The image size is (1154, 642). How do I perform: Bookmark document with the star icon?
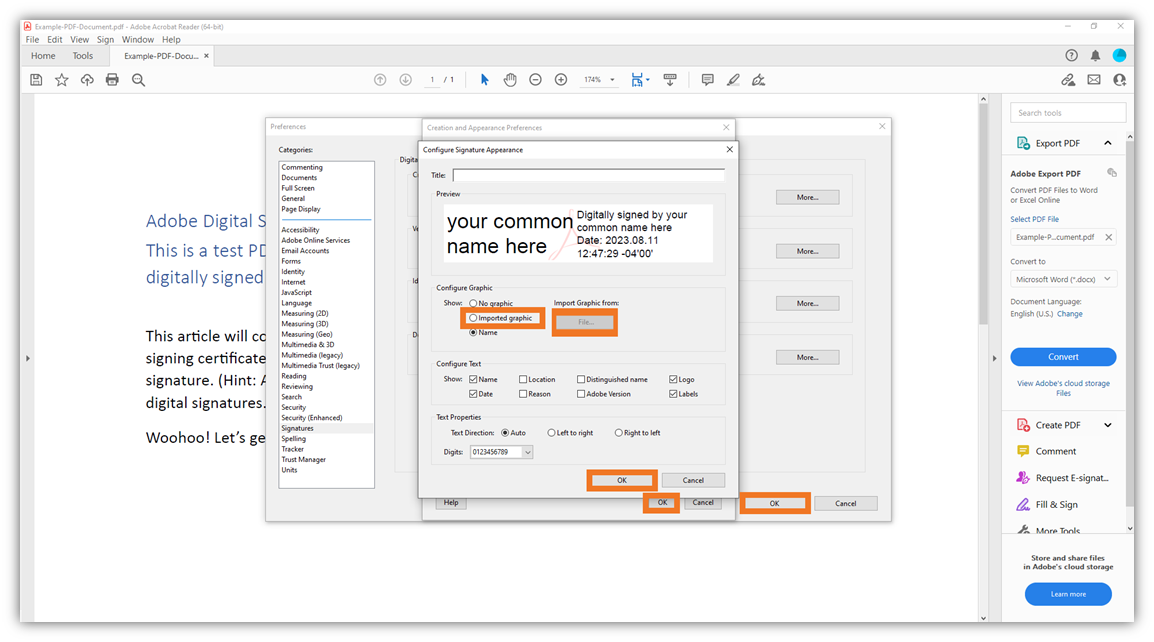tap(62, 80)
